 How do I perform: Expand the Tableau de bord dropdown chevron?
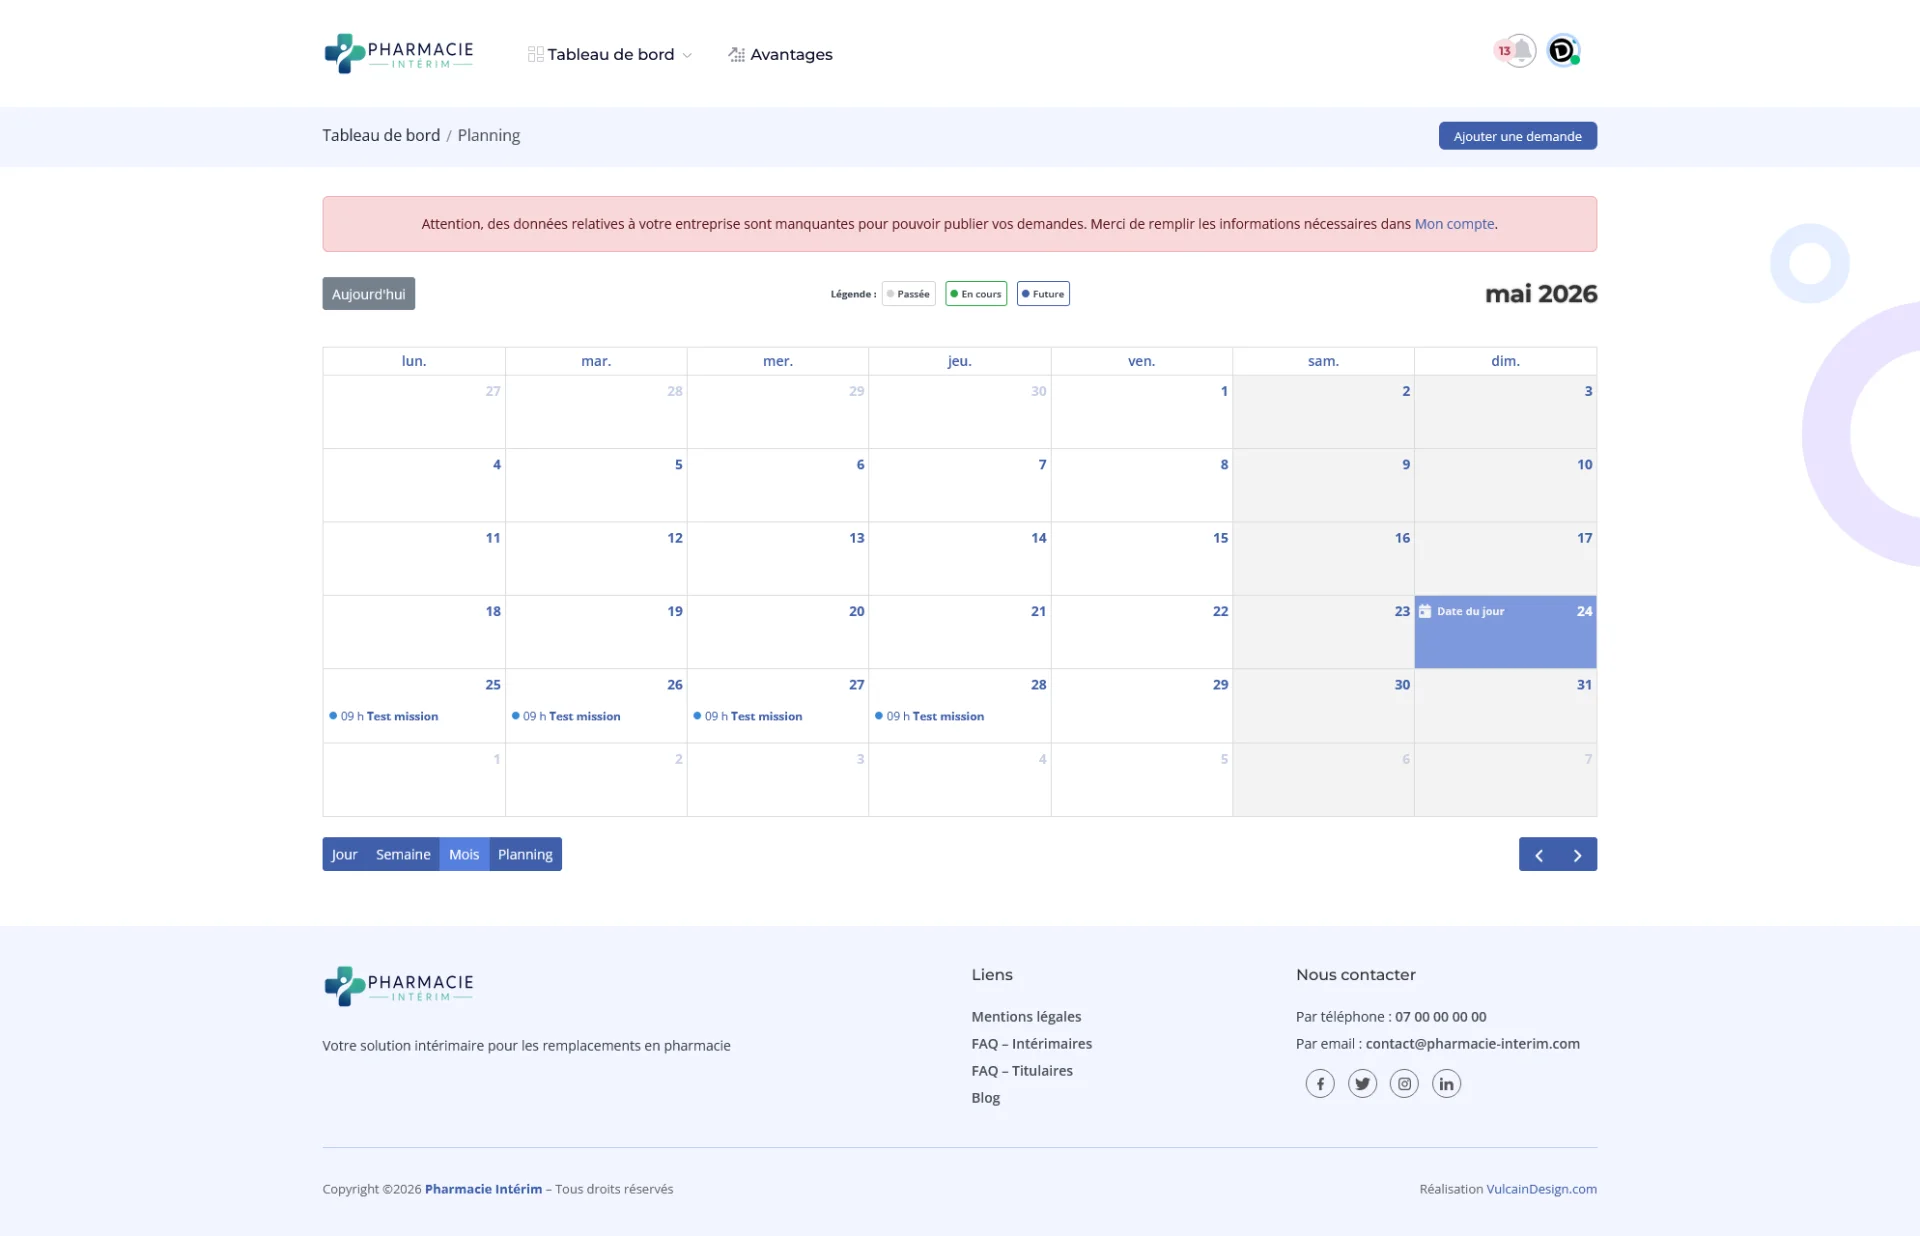[x=687, y=55]
